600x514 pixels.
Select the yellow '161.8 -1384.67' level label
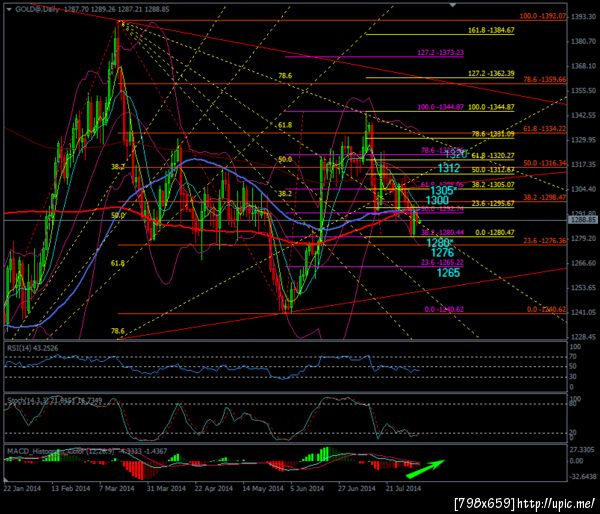pos(491,30)
